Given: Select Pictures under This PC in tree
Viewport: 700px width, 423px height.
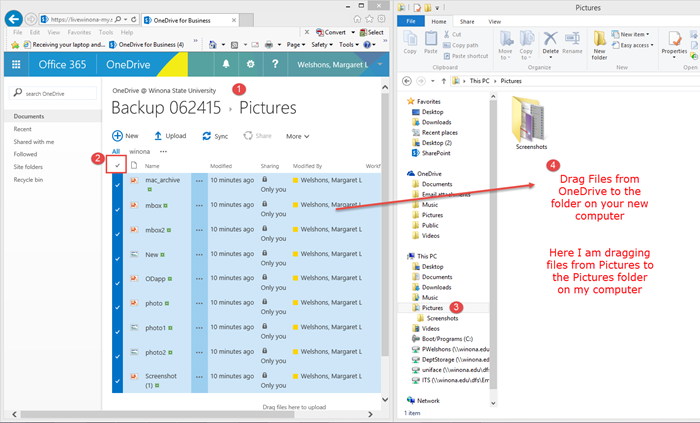Looking at the screenshot, I should (434, 306).
